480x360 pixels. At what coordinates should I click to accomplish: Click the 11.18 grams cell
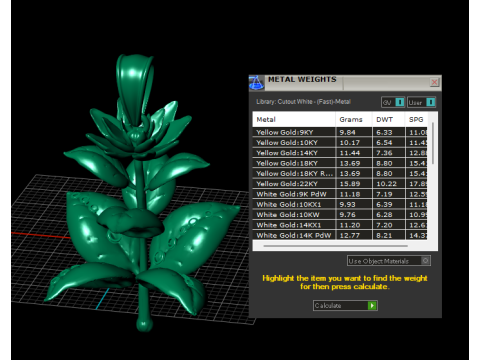click(354, 194)
